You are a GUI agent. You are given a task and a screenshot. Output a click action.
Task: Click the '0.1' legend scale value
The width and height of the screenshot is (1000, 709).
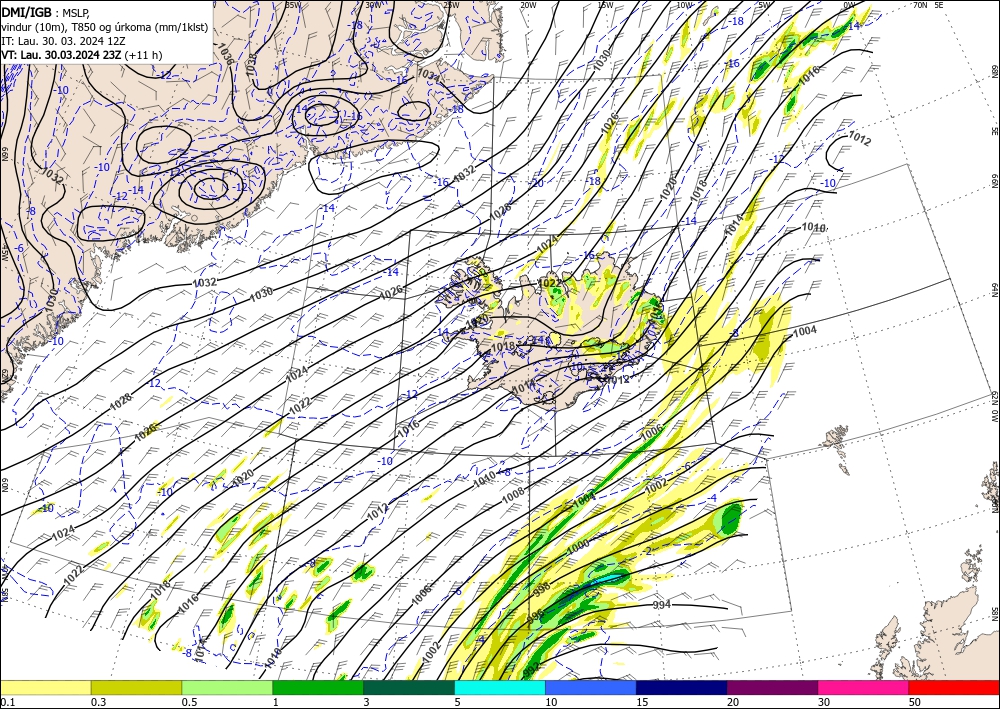point(8,702)
